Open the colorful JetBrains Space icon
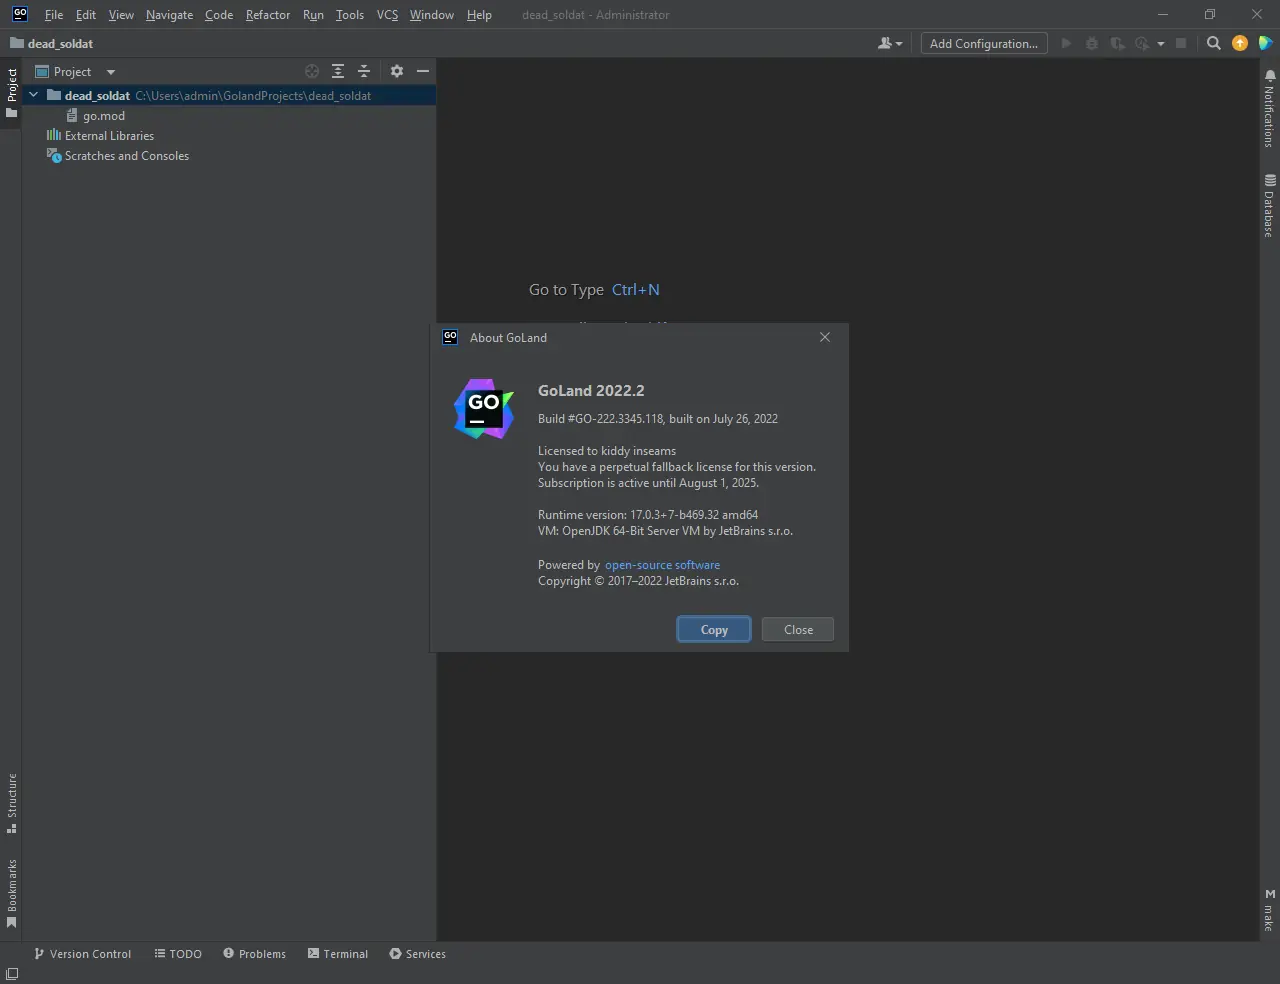Image resolution: width=1280 pixels, height=984 pixels. [1265, 44]
